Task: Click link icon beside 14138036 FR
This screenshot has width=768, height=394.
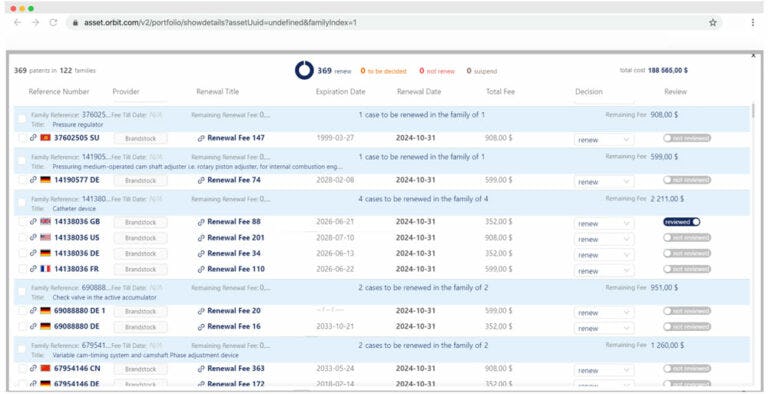Action: coord(33,269)
